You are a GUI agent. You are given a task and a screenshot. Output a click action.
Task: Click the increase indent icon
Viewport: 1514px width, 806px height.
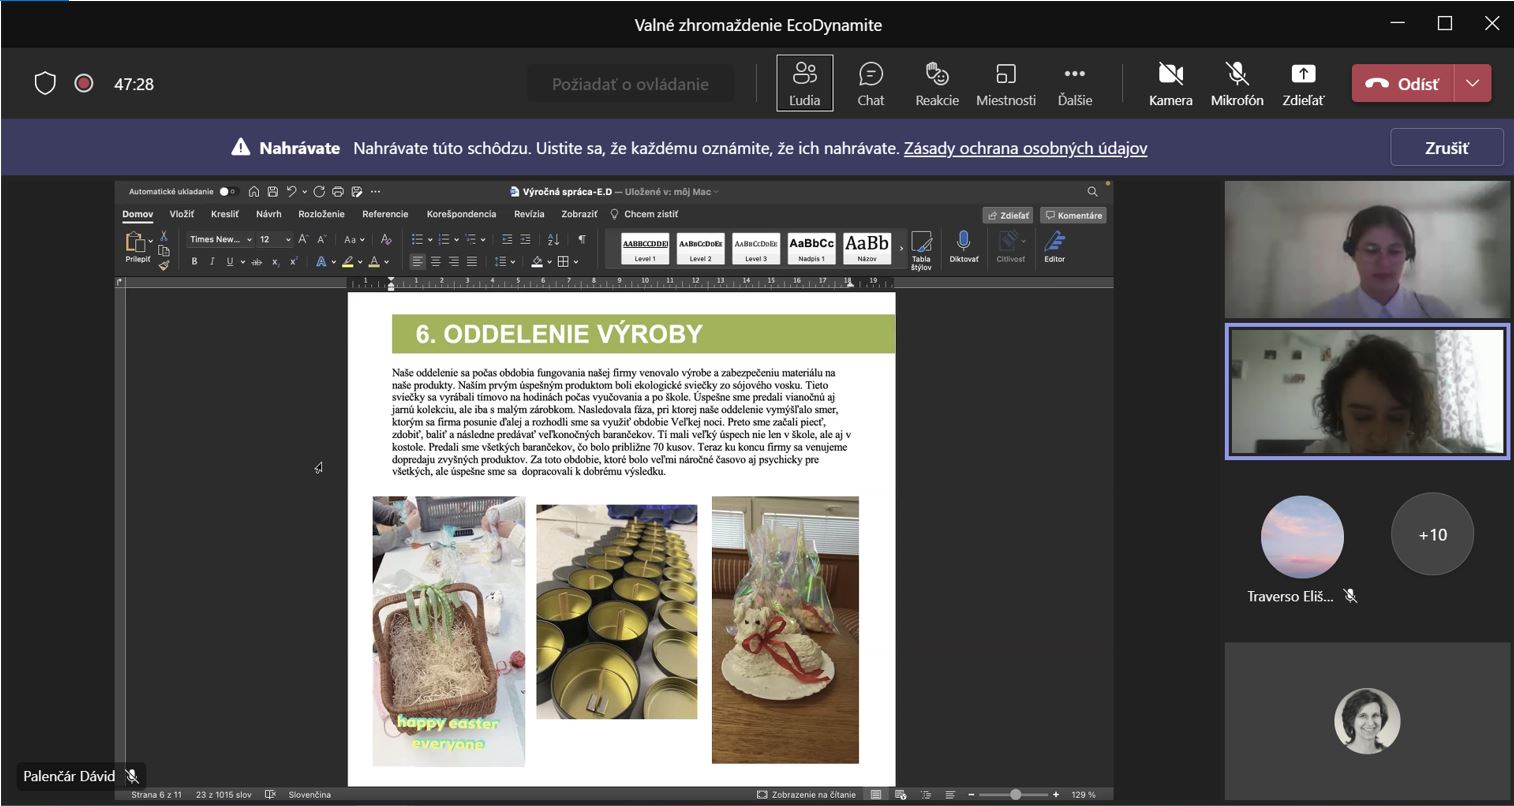pyautogui.click(x=525, y=239)
